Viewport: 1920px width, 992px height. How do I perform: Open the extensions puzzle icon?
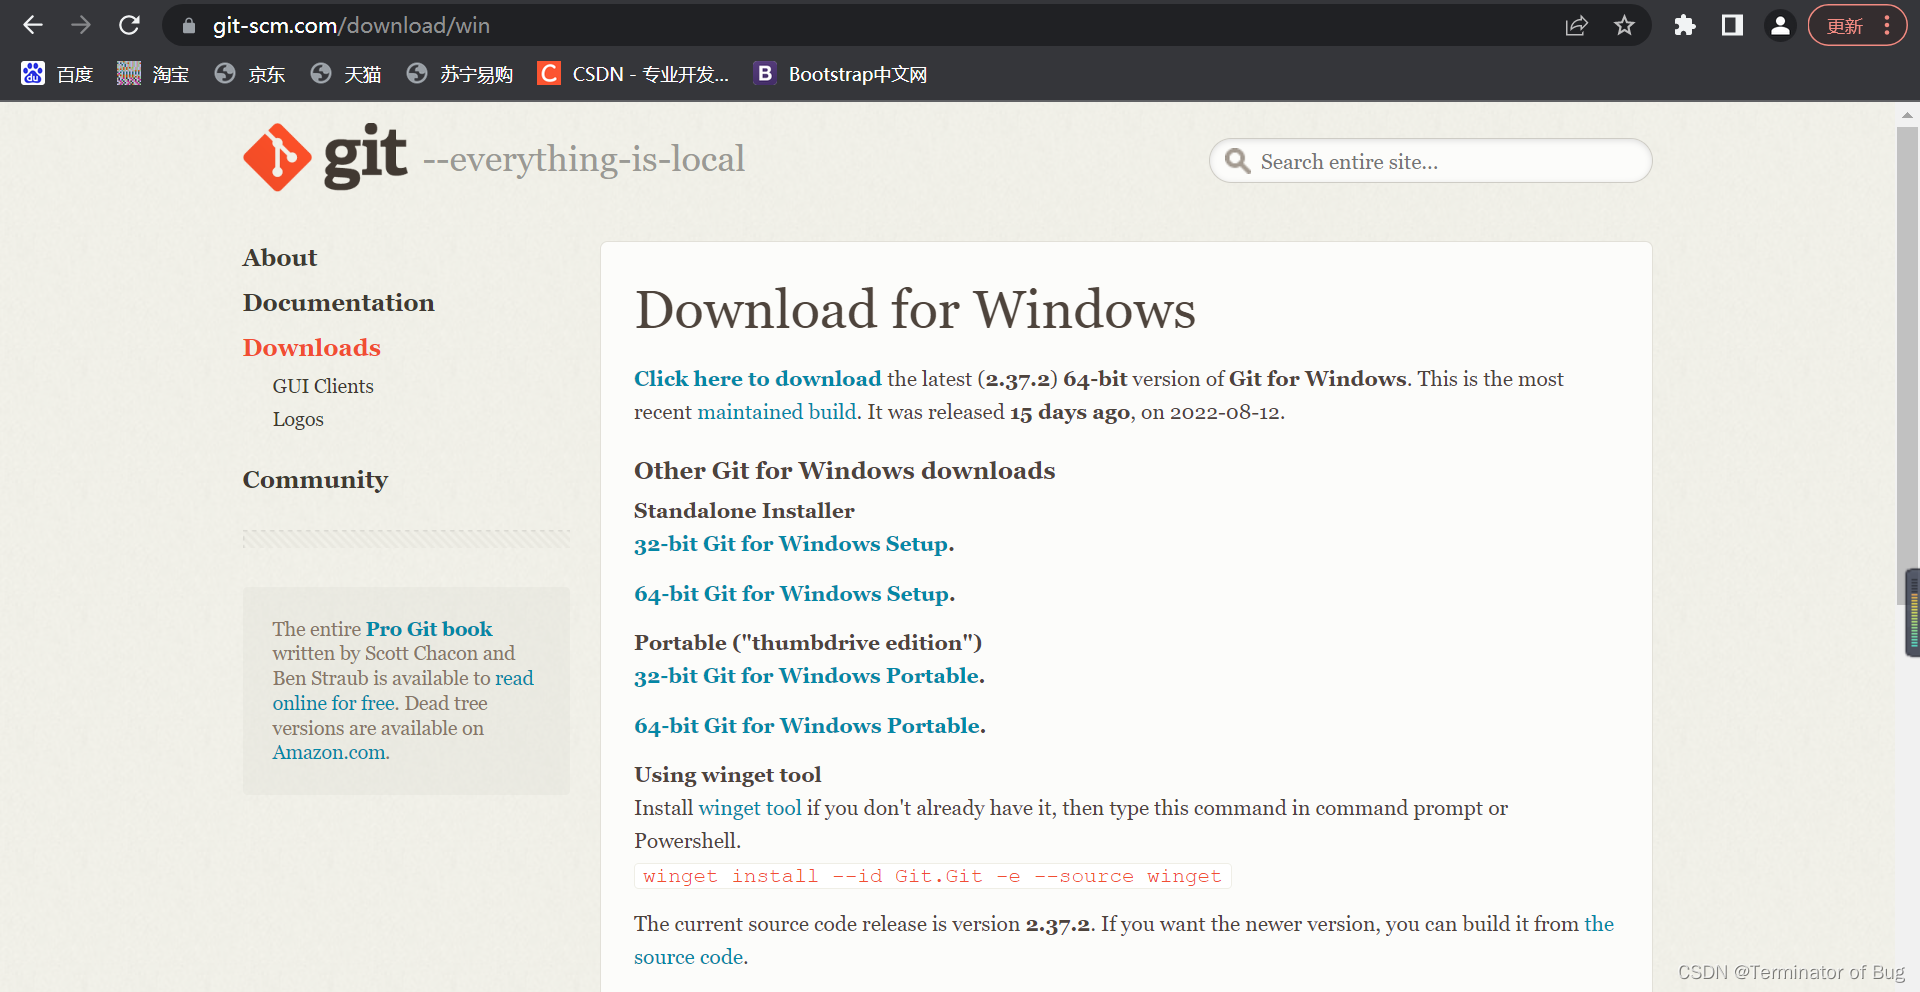(1685, 26)
